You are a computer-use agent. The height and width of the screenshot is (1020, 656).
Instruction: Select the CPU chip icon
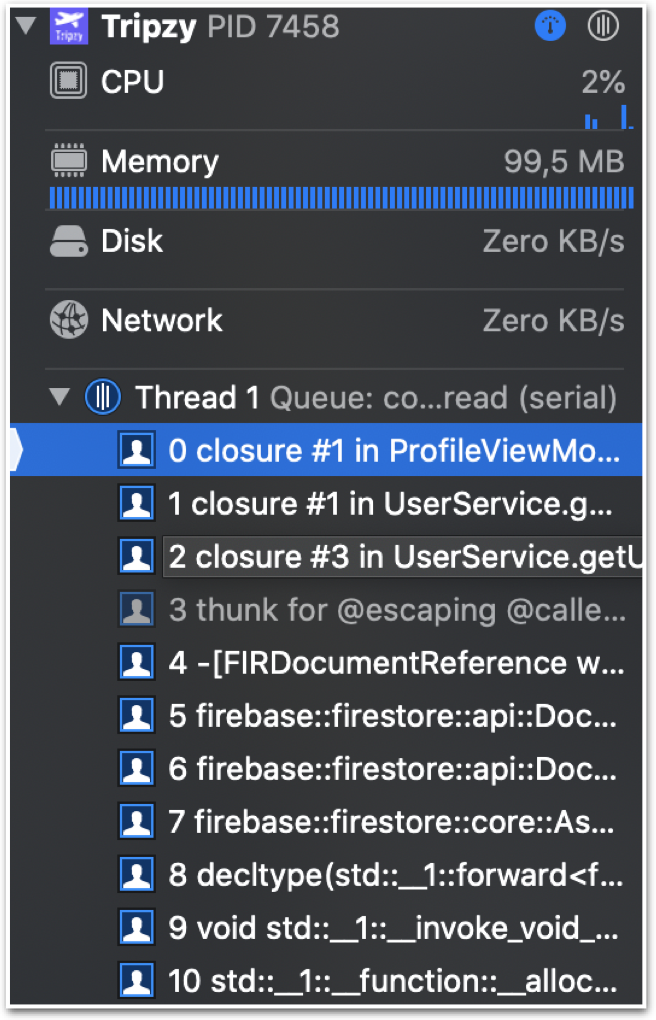coord(68,81)
